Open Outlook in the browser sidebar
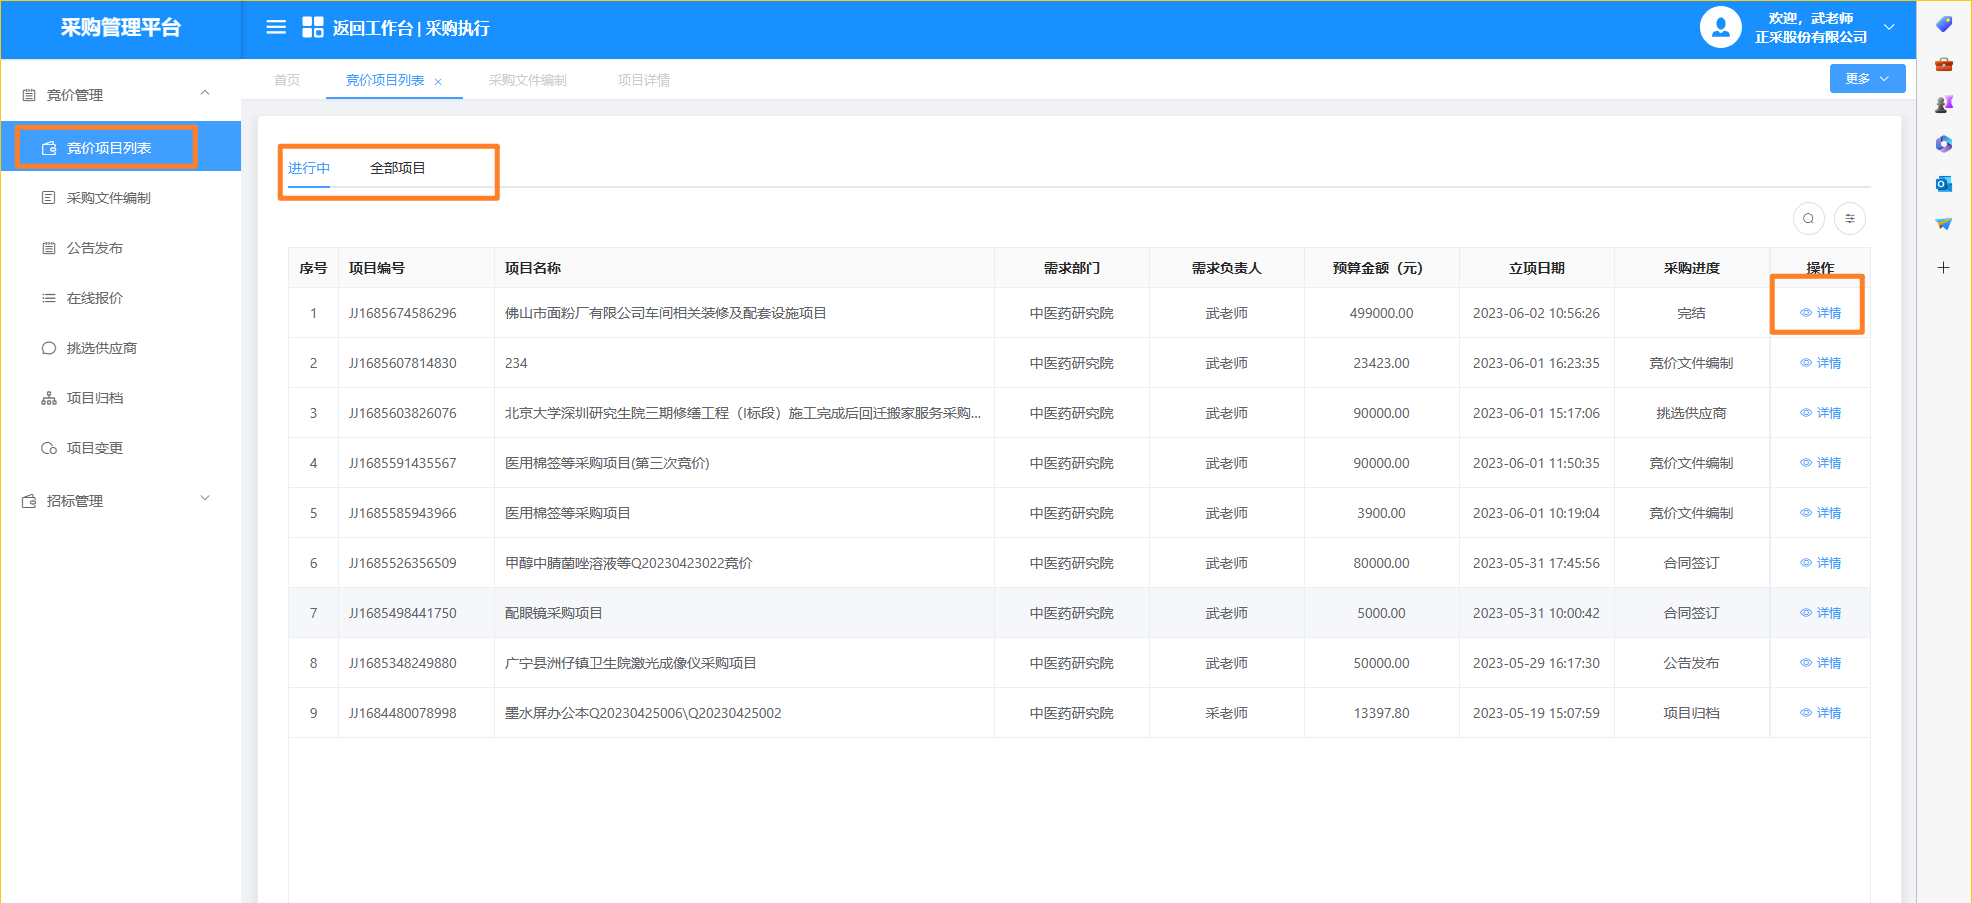The height and width of the screenshot is (903, 1972). (1943, 184)
